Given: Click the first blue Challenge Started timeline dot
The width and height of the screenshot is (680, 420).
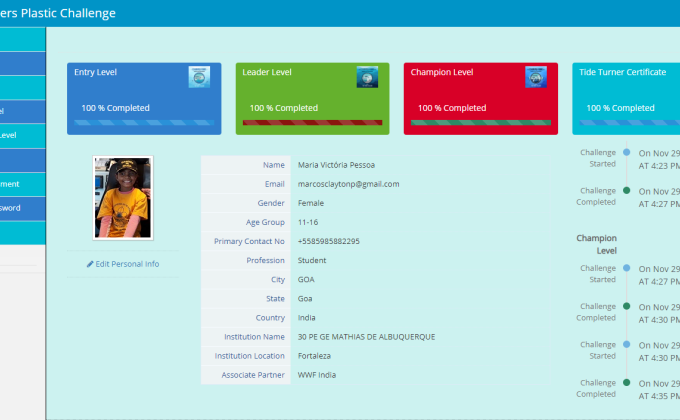Looking at the screenshot, I should pyautogui.click(x=626, y=153).
